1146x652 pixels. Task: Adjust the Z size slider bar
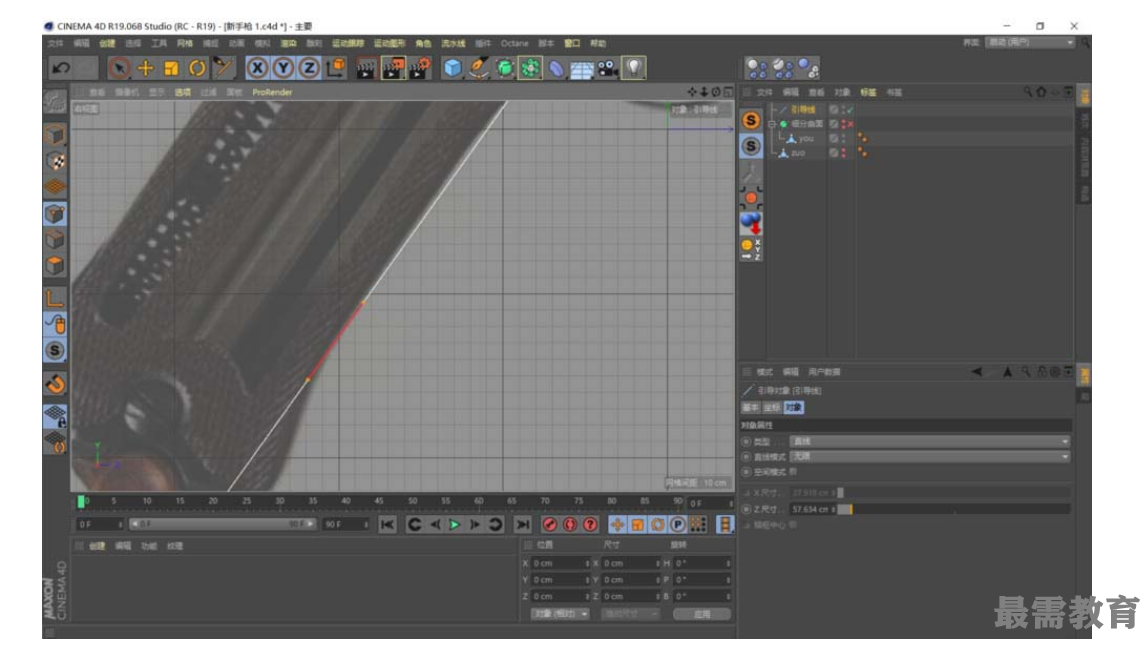point(954,509)
